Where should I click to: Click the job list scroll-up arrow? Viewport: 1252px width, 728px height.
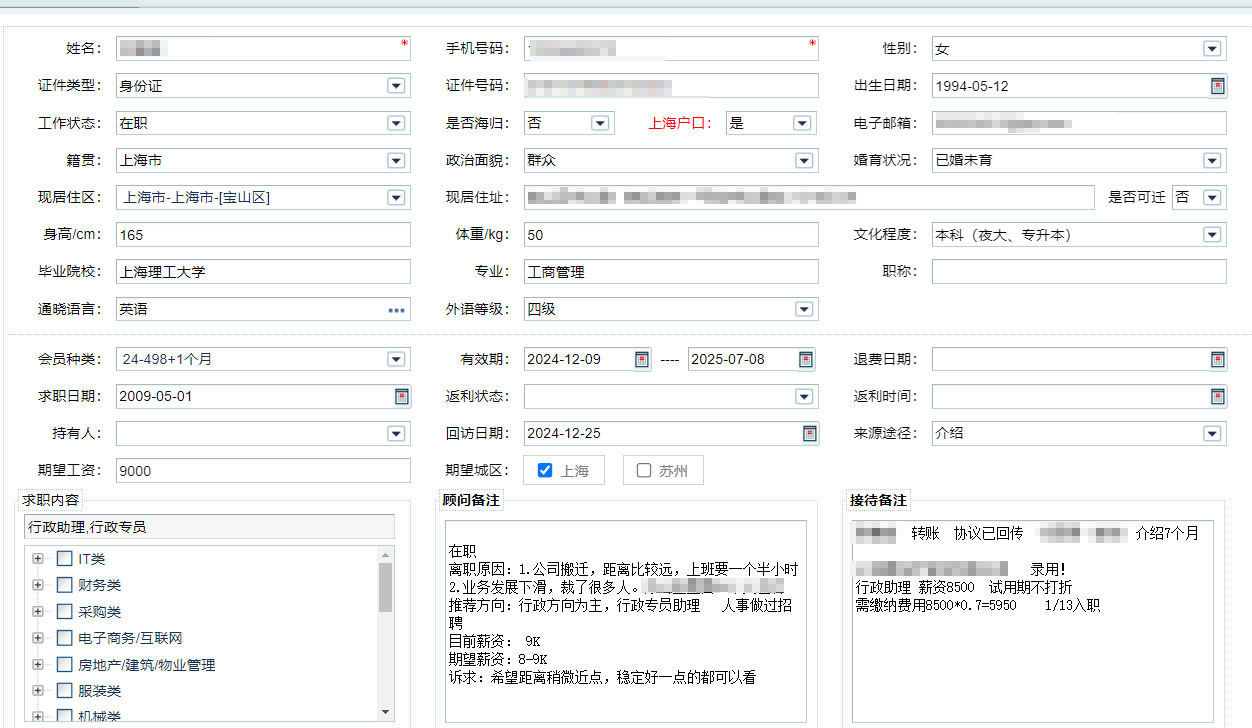pyautogui.click(x=385, y=553)
